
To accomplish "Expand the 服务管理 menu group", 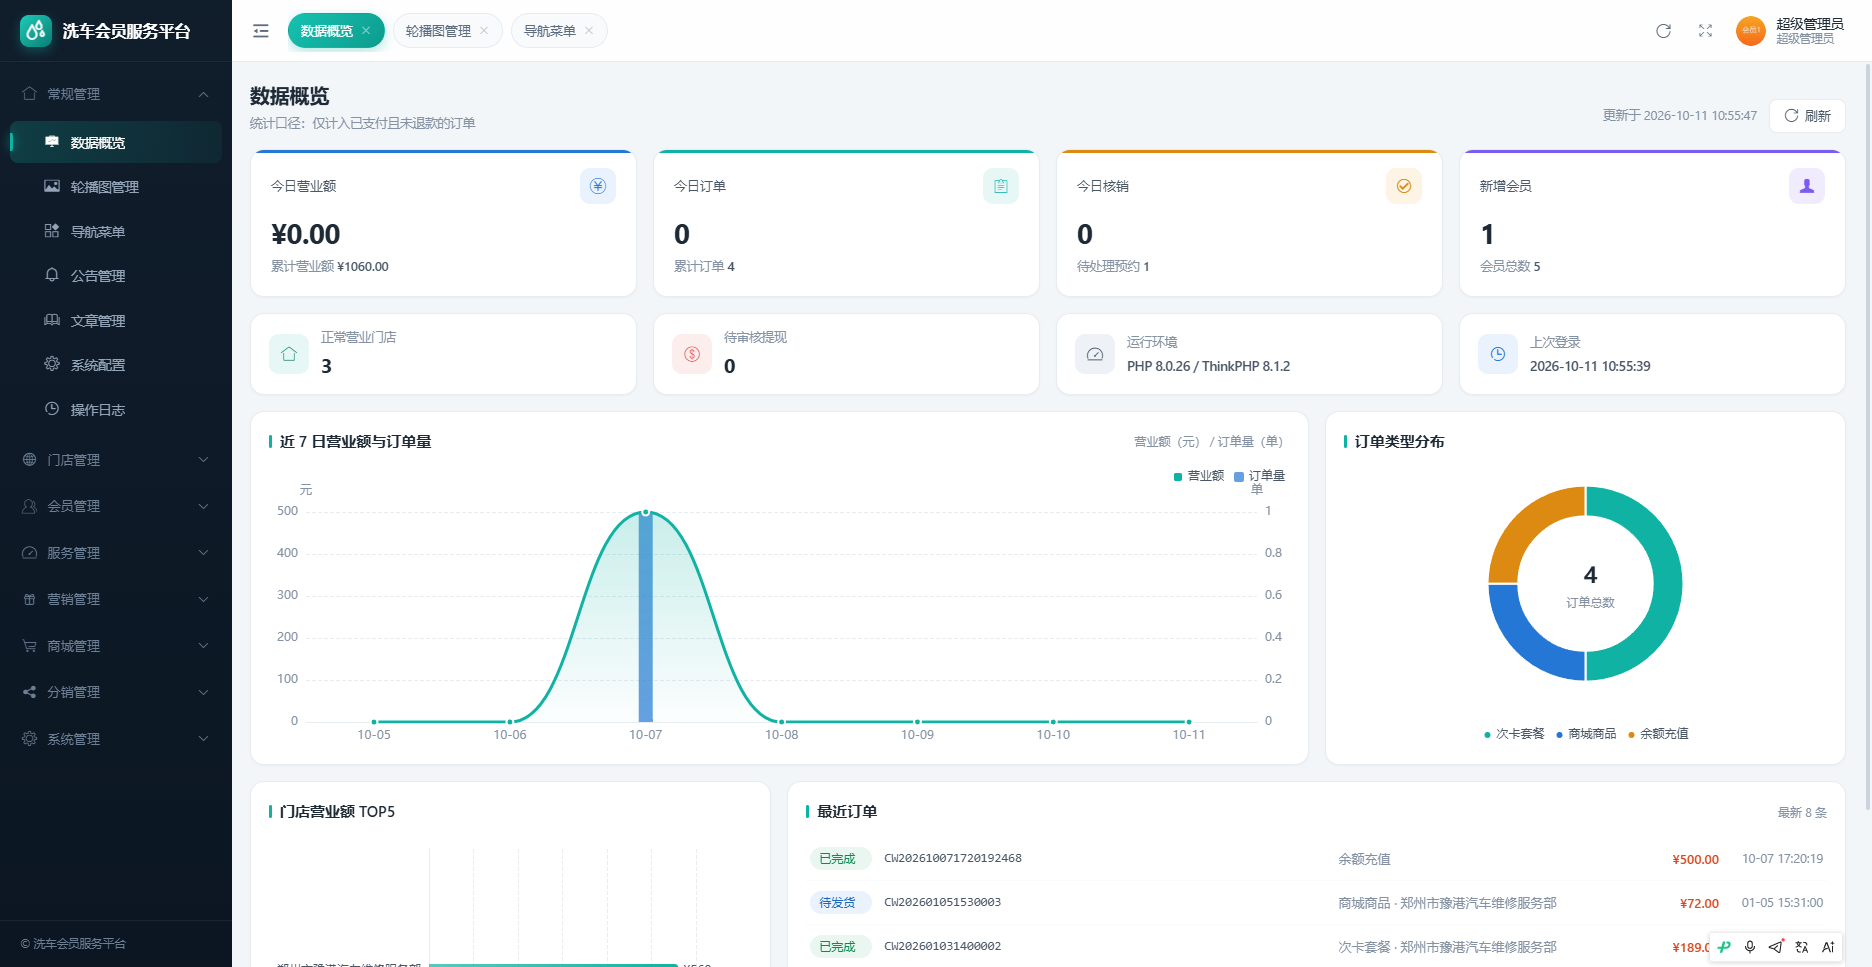I will coord(116,553).
